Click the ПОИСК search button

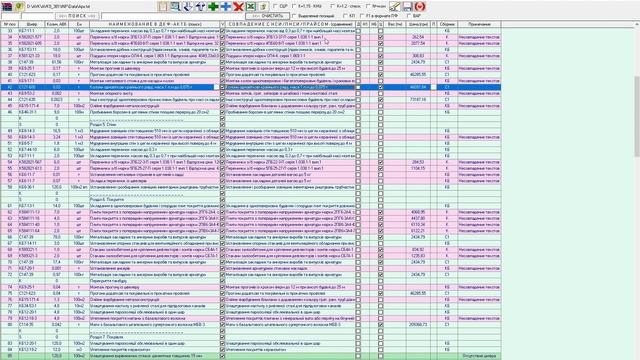point(77,16)
